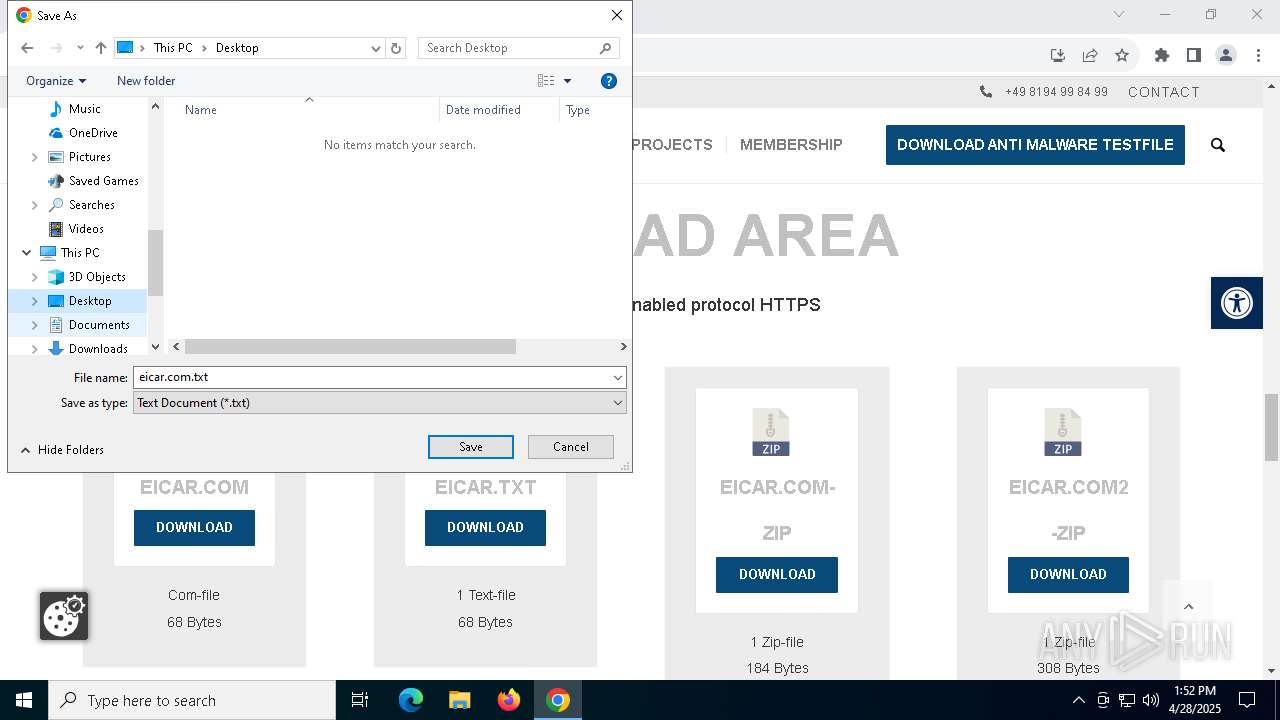This screenshot has height=720, width=1280.
Task: Collapse the This PC tree node
Action: click(27, 253)
